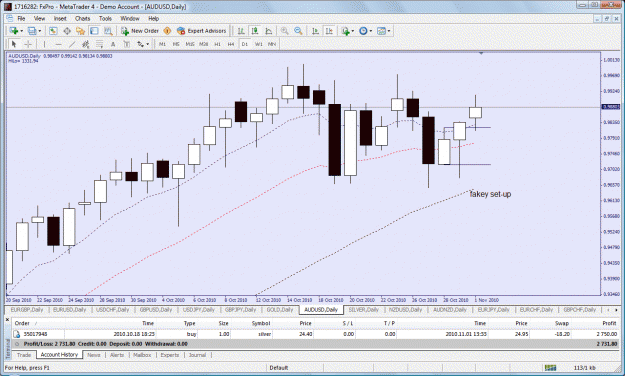Select the Fibonacci Retracement tool

click(x=99, y=44)
